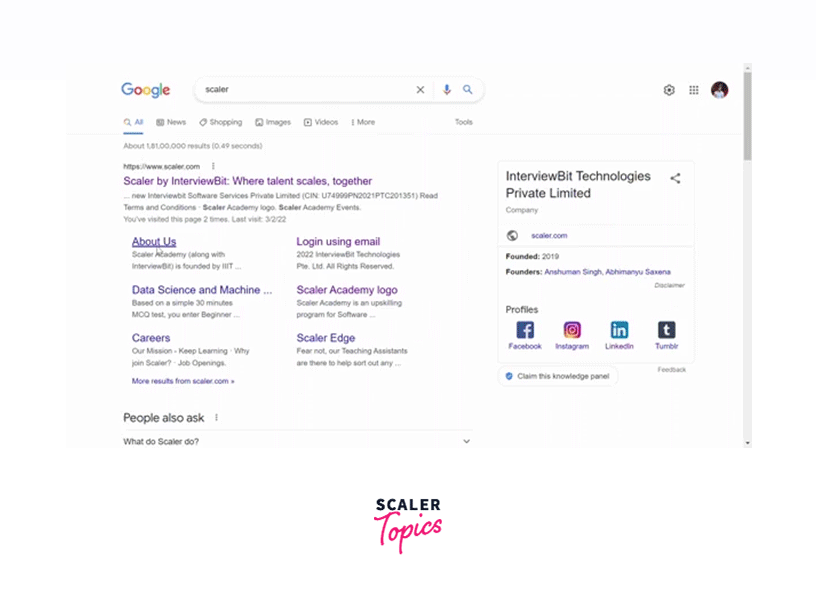Screen dimensions: 816x600
Task: Share the knowledge panel via share icon
Action: [675, 179]
